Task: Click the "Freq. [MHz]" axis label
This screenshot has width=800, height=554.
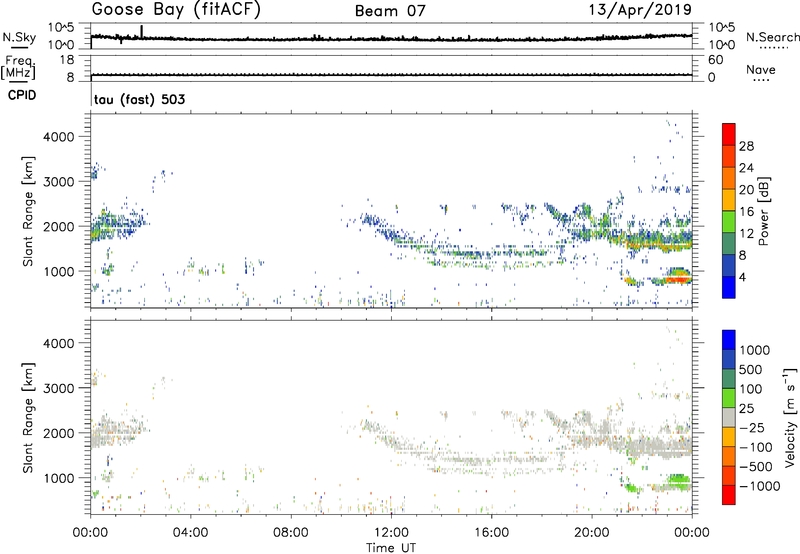Action: pos(18,68)
